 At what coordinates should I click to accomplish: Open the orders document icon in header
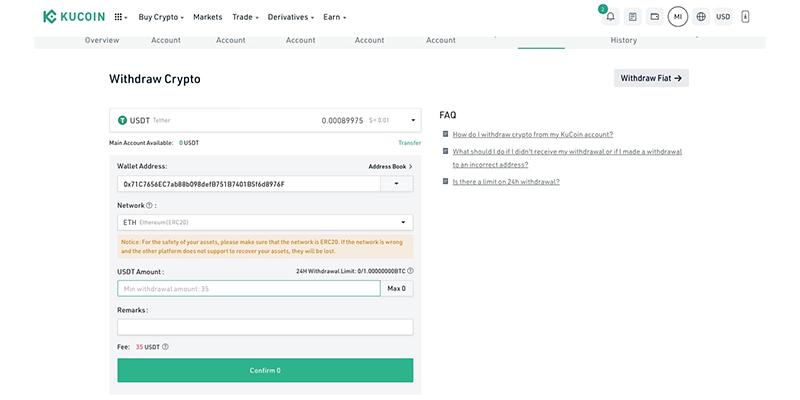pos(633,17)
